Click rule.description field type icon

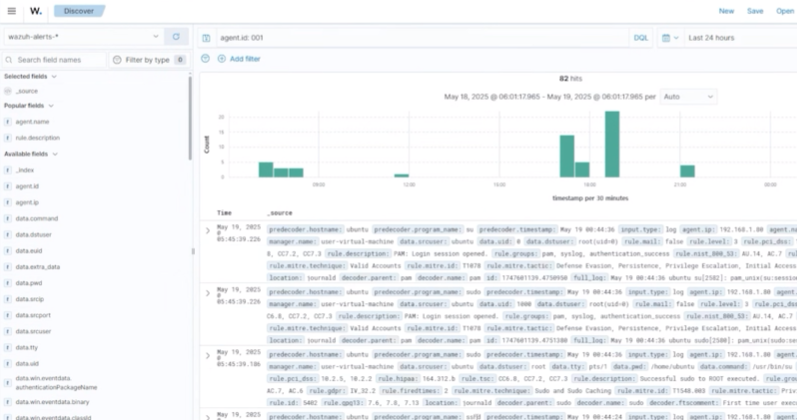pos(8,138)
